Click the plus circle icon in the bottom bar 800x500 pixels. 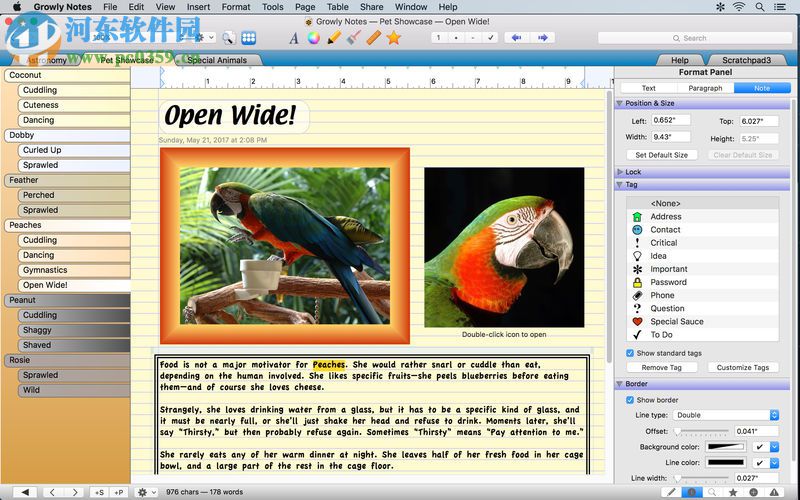[753, 492]
